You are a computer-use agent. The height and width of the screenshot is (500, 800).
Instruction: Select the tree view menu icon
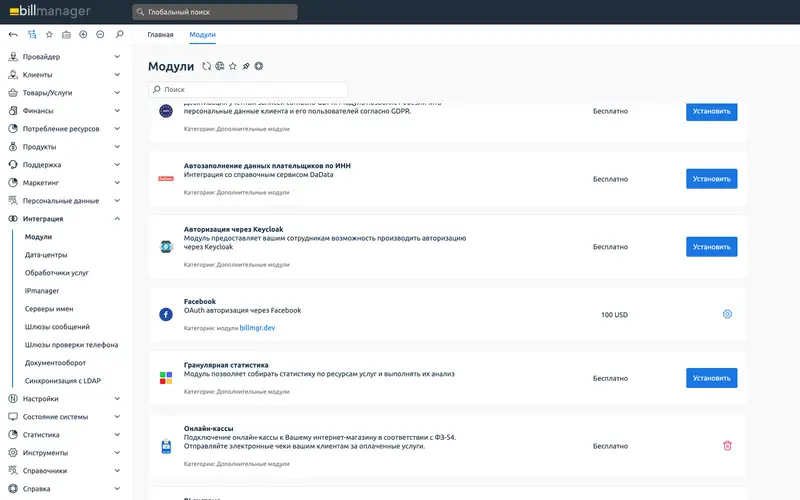pyautogui.click(x=32, y=35)
